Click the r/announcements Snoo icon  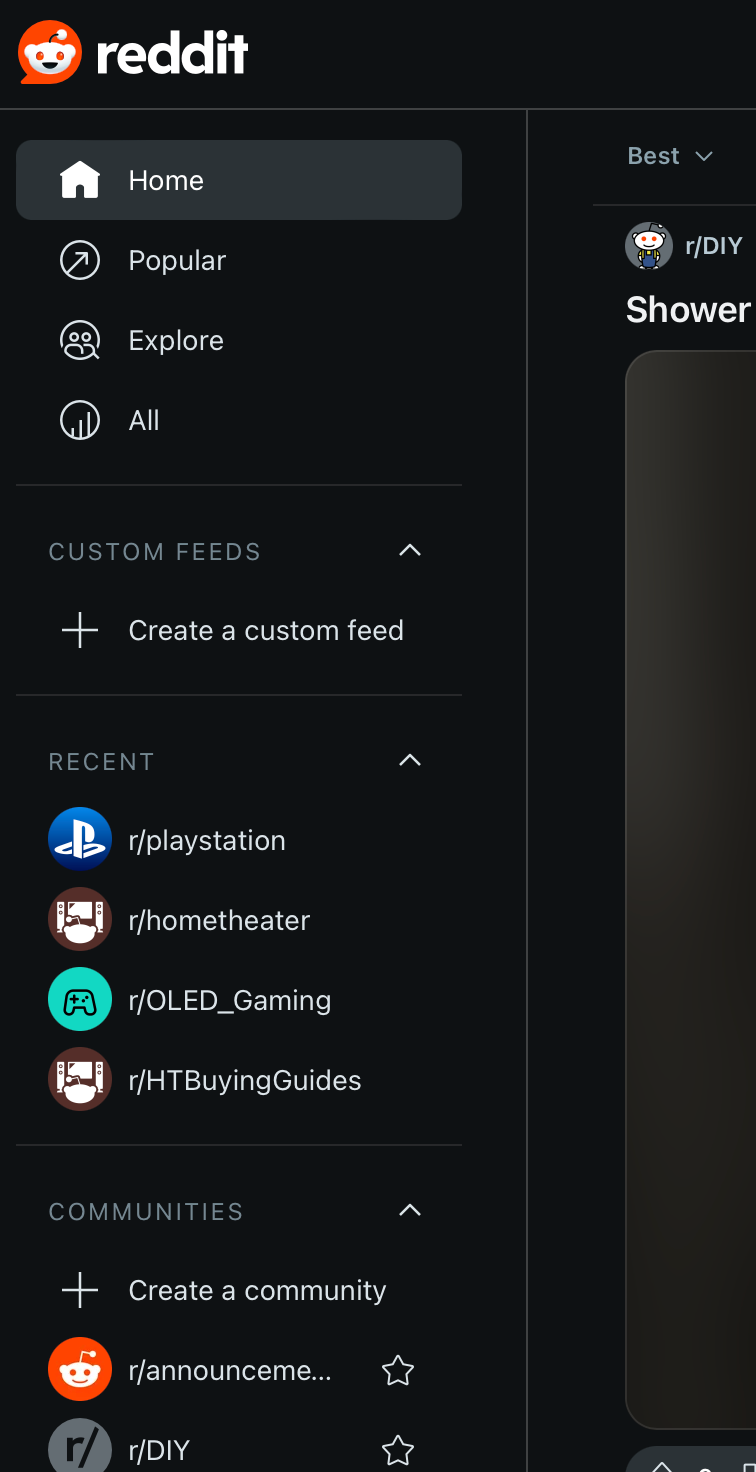(80, 1369)
